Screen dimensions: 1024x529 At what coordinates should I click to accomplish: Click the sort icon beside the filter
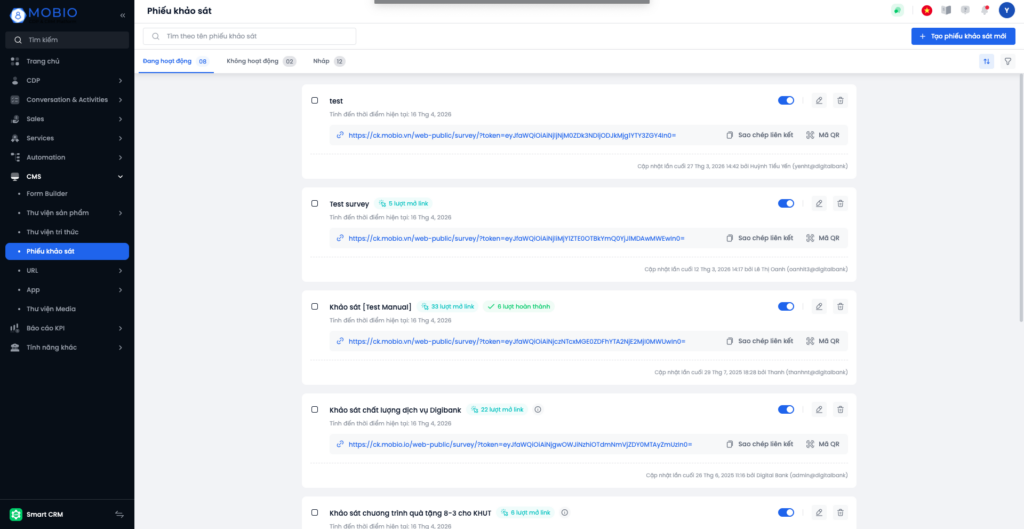coord(987,61)
